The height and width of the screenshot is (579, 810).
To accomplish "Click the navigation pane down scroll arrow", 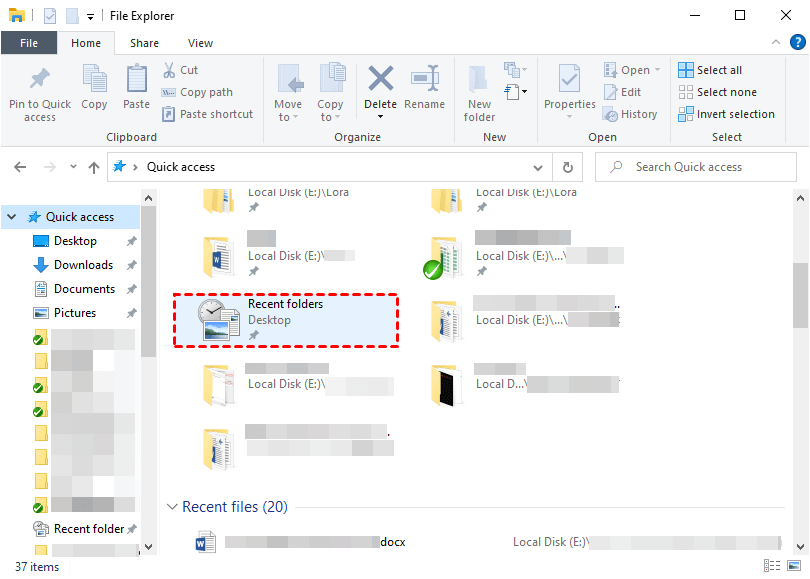I will click(148, 546).
